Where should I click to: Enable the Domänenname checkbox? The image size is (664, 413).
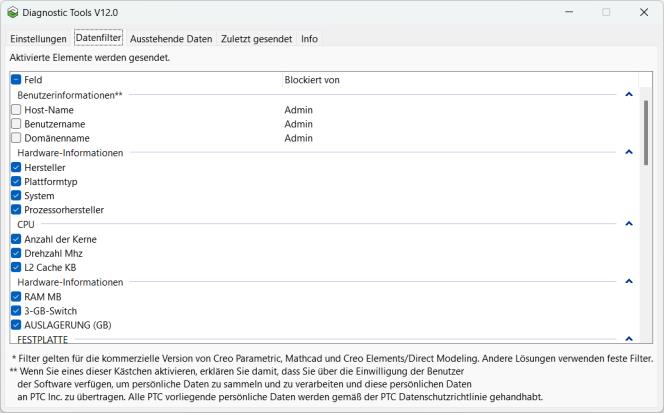[x=16, y=138]
